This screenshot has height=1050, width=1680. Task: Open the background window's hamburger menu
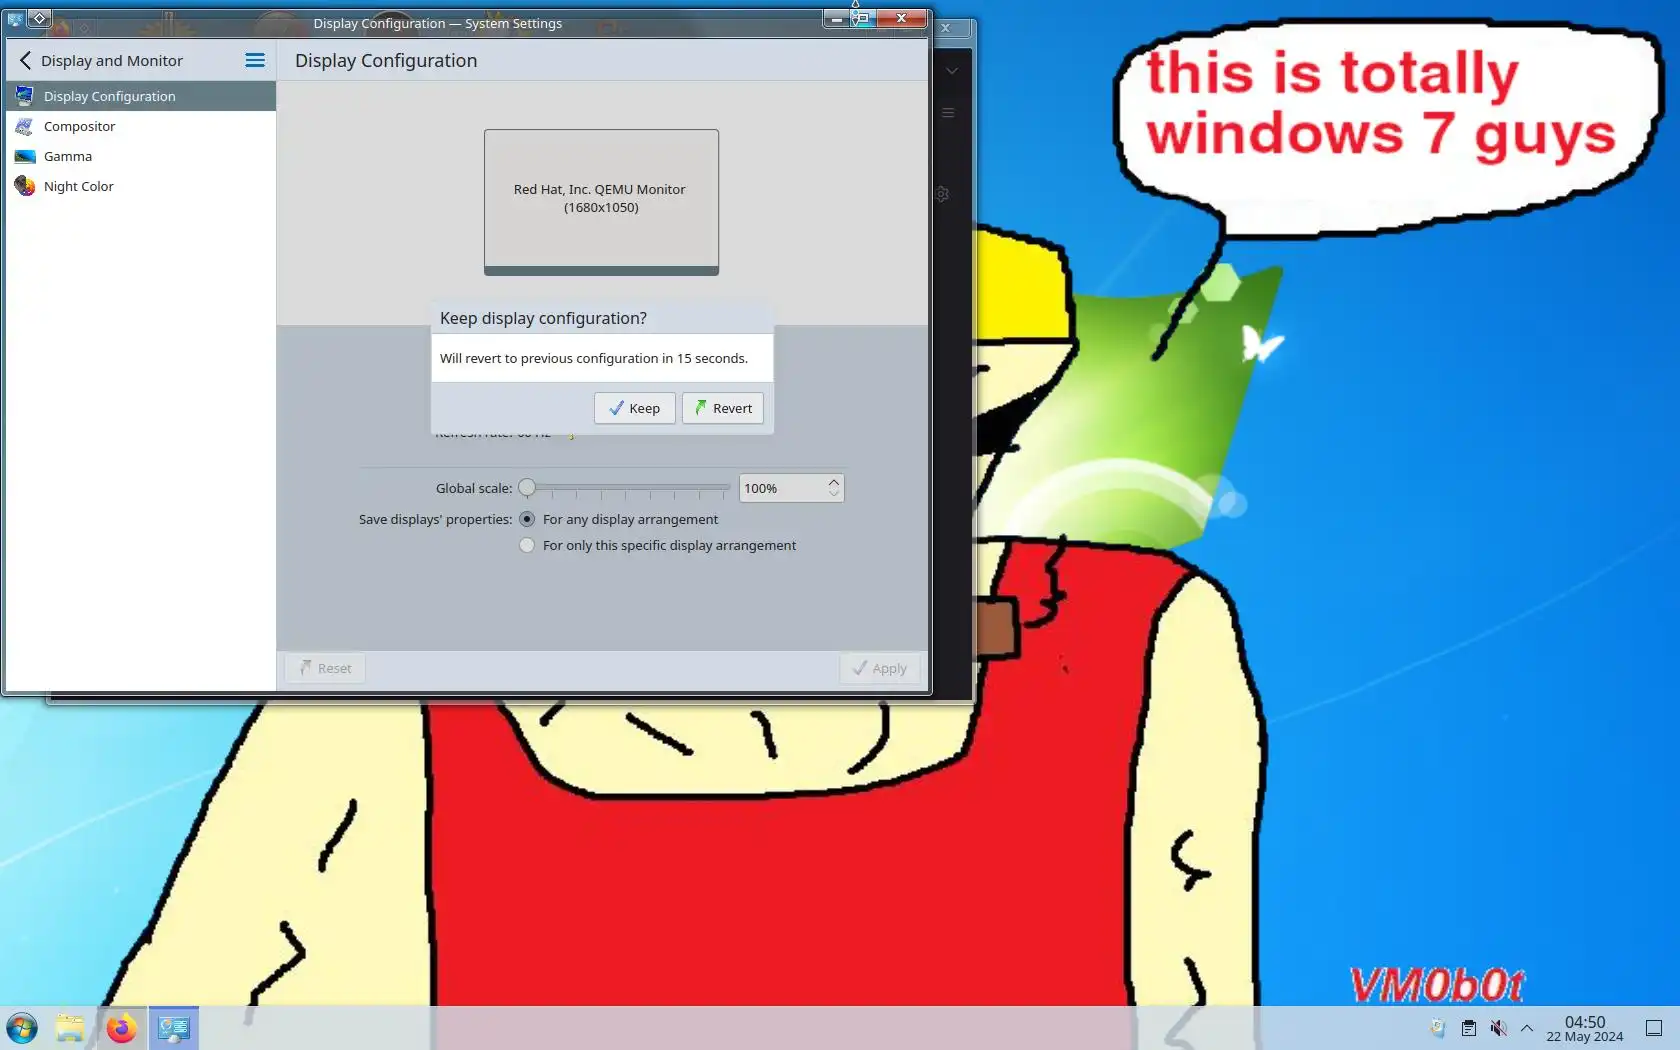(948, 113)
